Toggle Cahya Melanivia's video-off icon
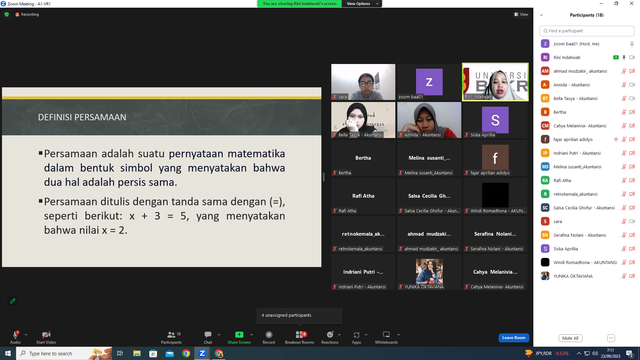Screen dimensions: 640x360 pos(632,126)
